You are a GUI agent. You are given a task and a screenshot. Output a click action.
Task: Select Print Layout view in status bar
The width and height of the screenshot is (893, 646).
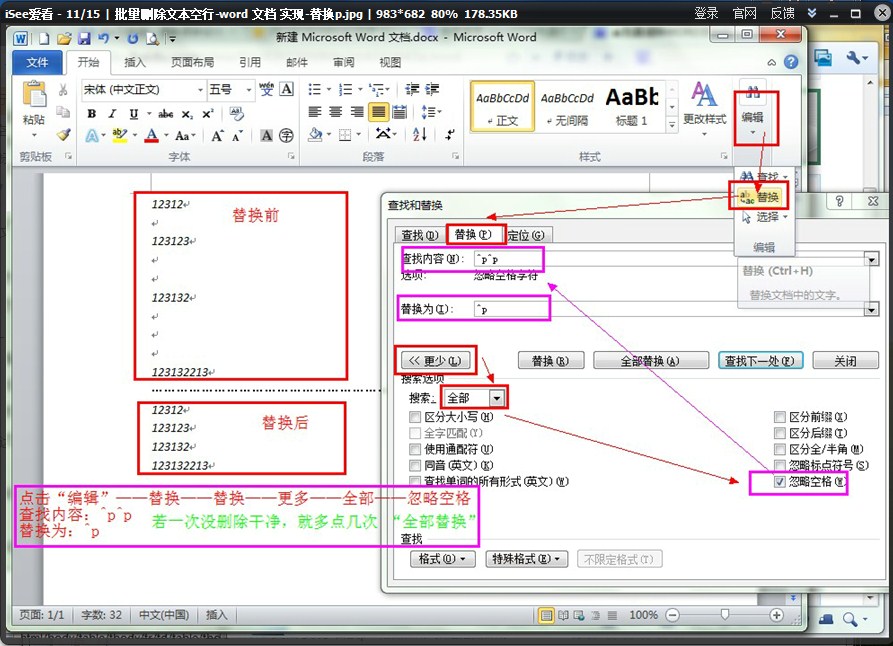[x=546, y=615]
